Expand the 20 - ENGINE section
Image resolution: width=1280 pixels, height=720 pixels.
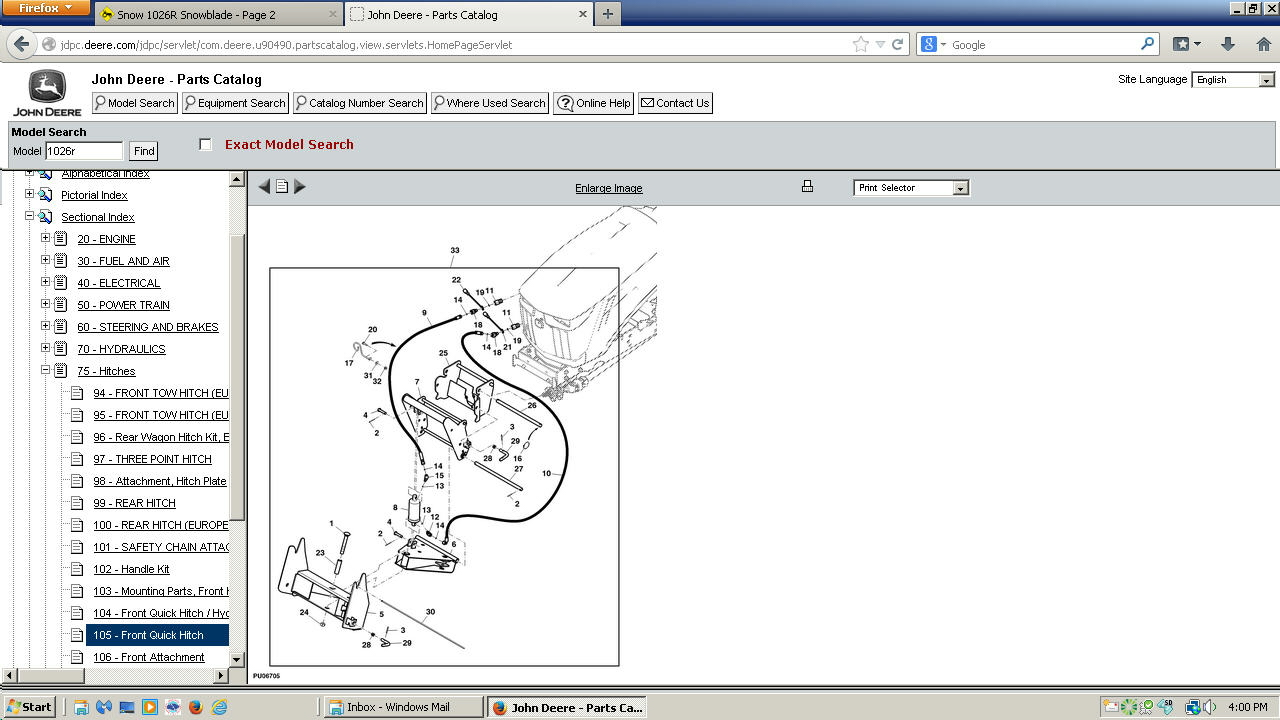tap(45, 238)
